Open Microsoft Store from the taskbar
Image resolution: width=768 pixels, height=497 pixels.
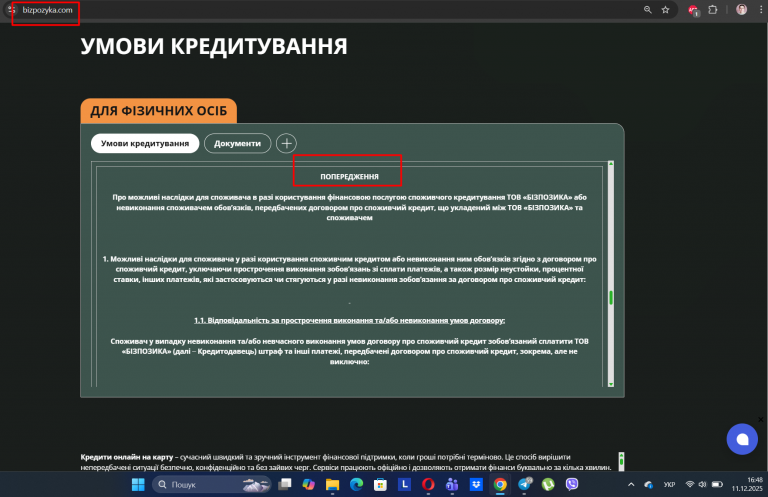point(380,485)
